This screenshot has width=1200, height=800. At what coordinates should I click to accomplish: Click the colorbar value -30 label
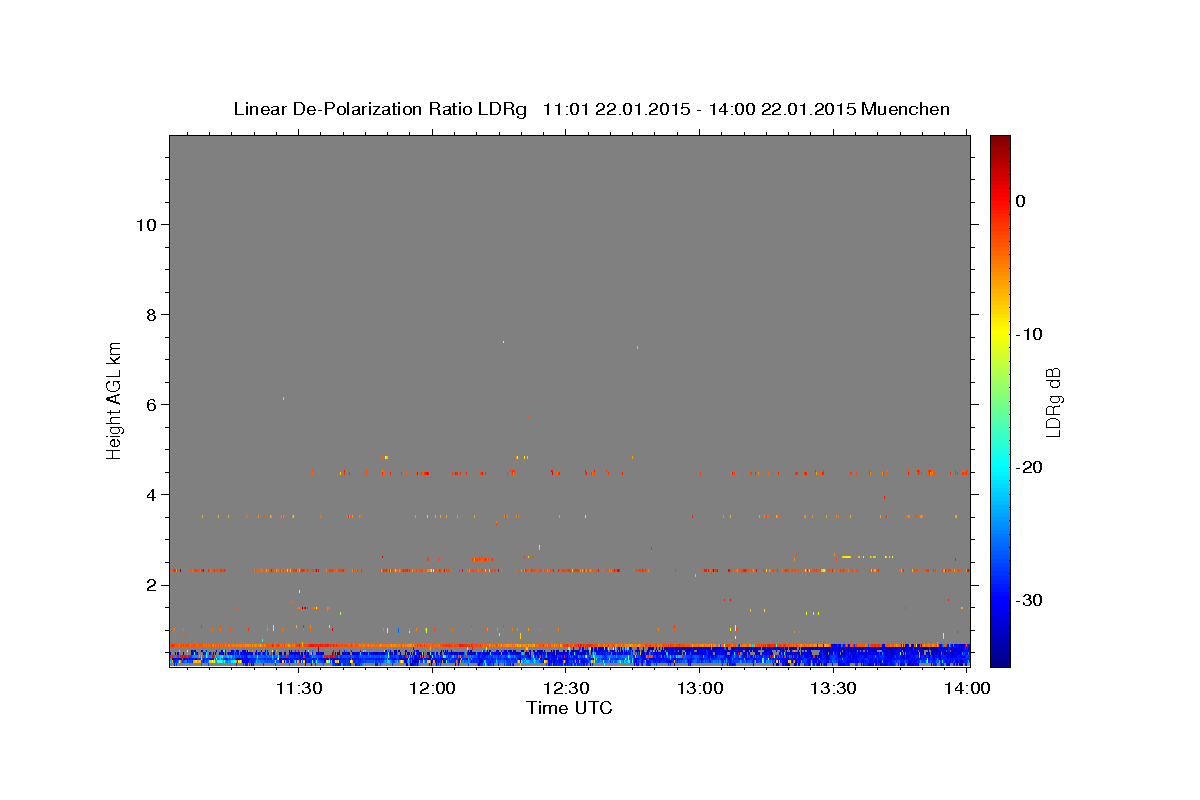click(x=1029, y=600)
